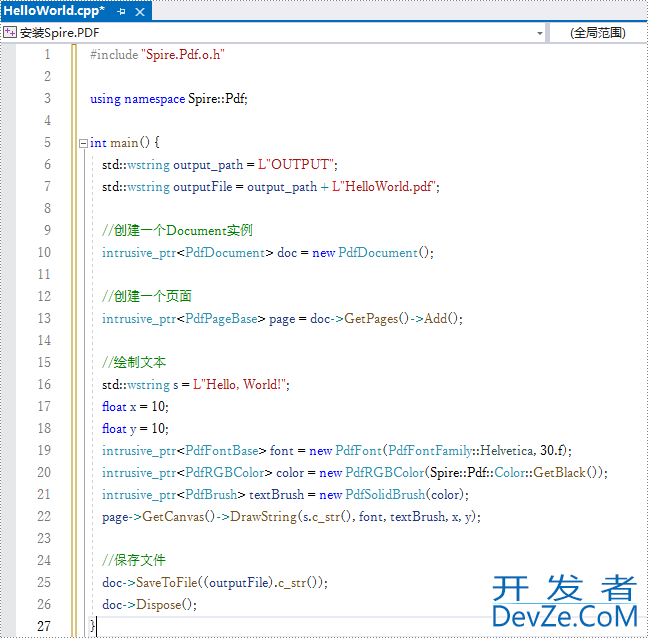The width and height of the screenshot is (648, 638).
Task: Click 'PdfFontFamily::Helvetica' on line 19
Action: click(461, 450)
